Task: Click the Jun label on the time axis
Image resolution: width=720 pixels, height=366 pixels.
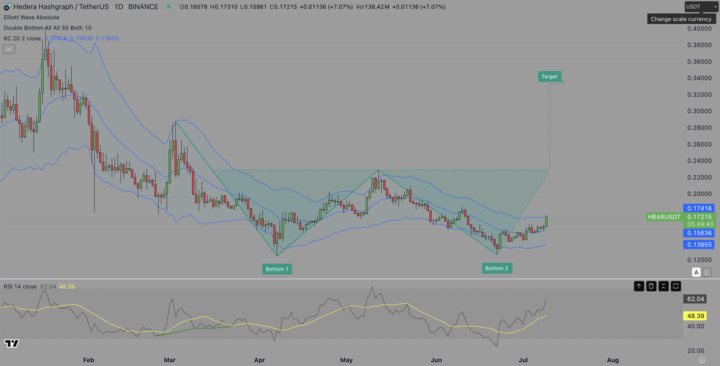Action: (x=436, y=360)
